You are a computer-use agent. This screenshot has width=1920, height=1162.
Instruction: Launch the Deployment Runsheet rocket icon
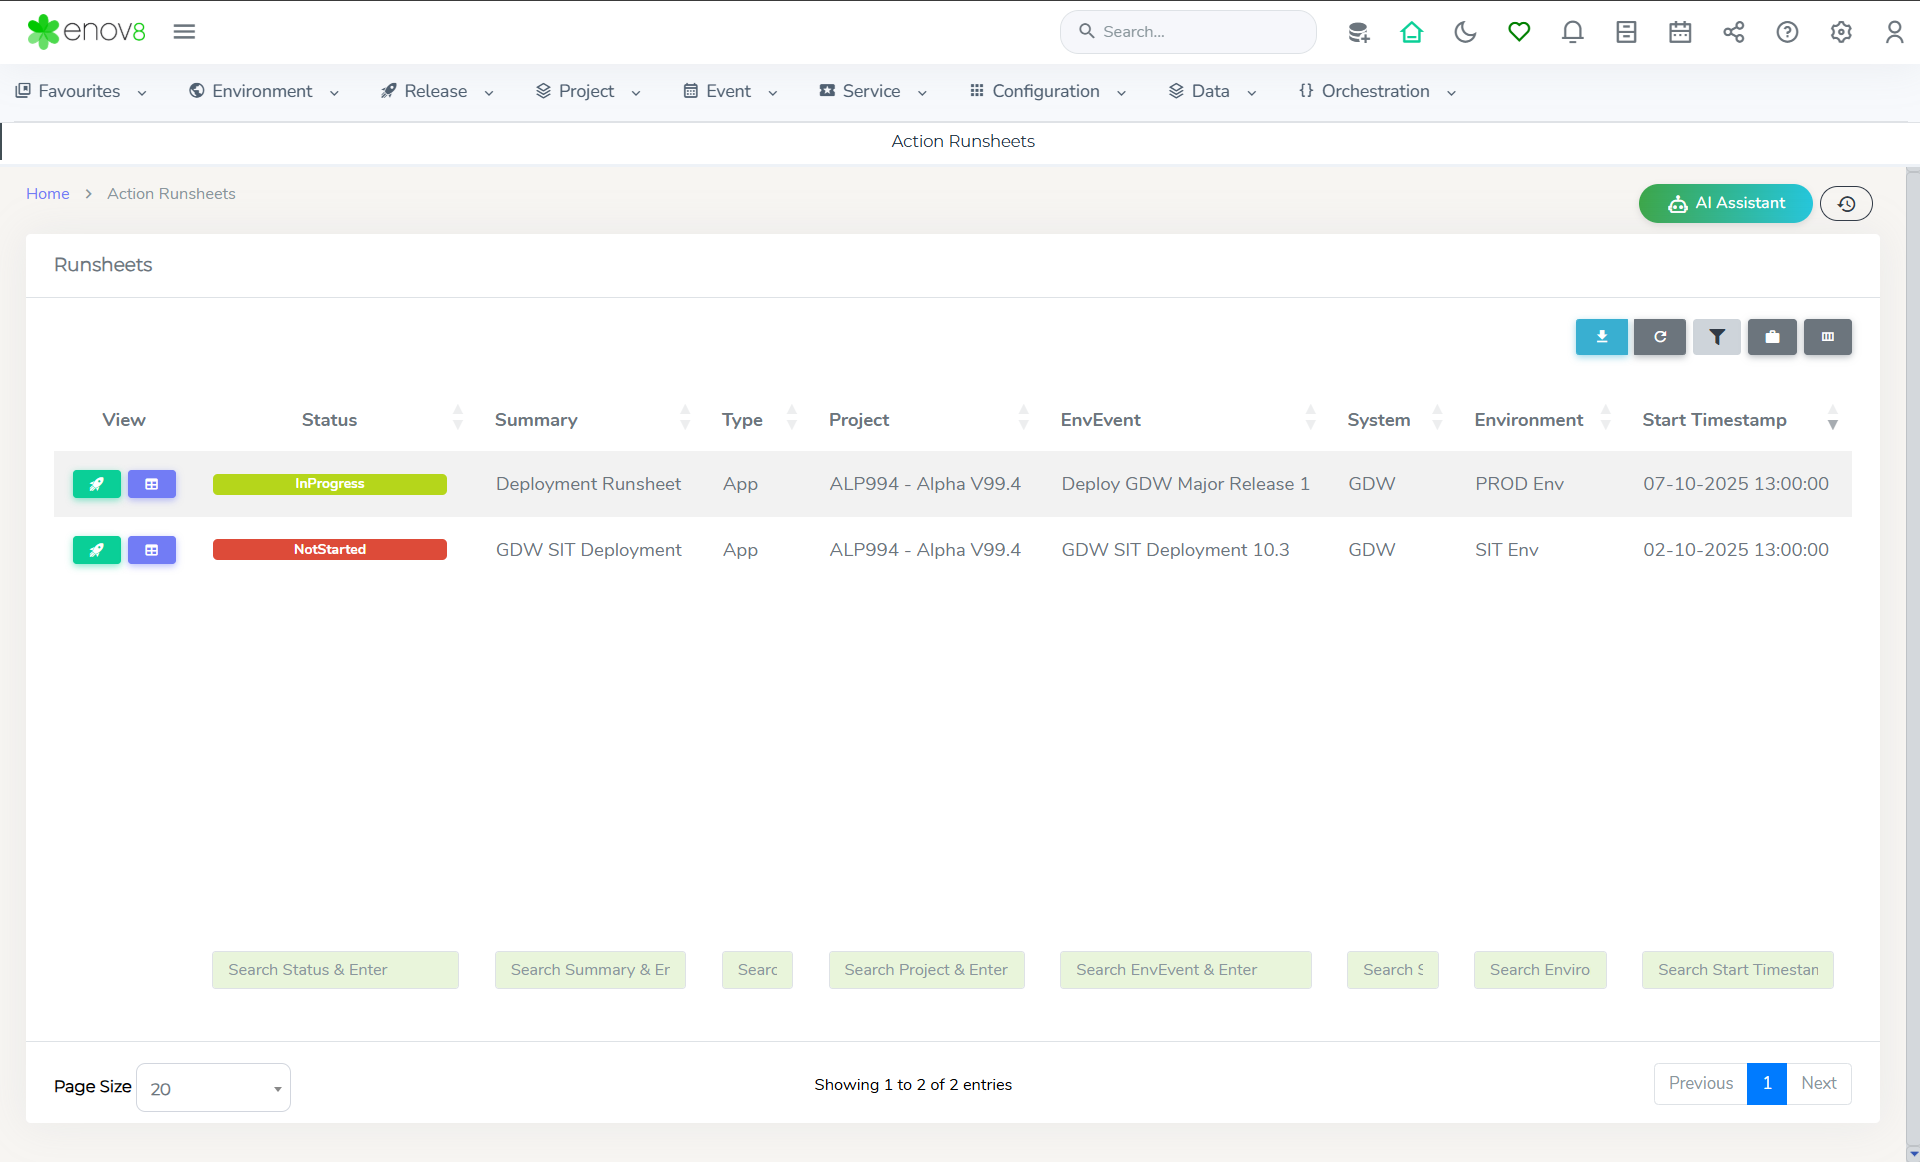pyautogui.click(x=96, y=484)
